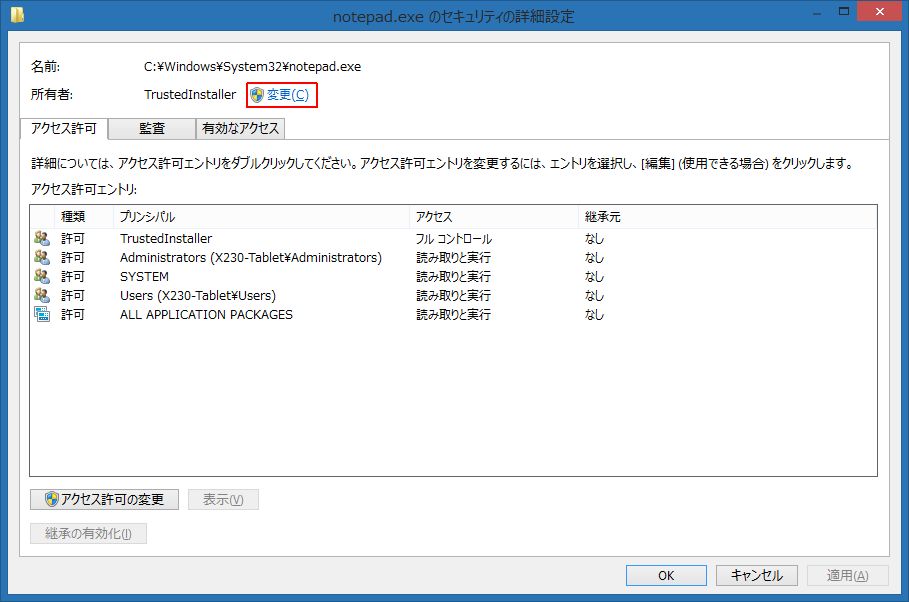Select the アクセス許可 tab
Image resolution: width=909 pixels, height=602 pixels.
coord(64,128)
